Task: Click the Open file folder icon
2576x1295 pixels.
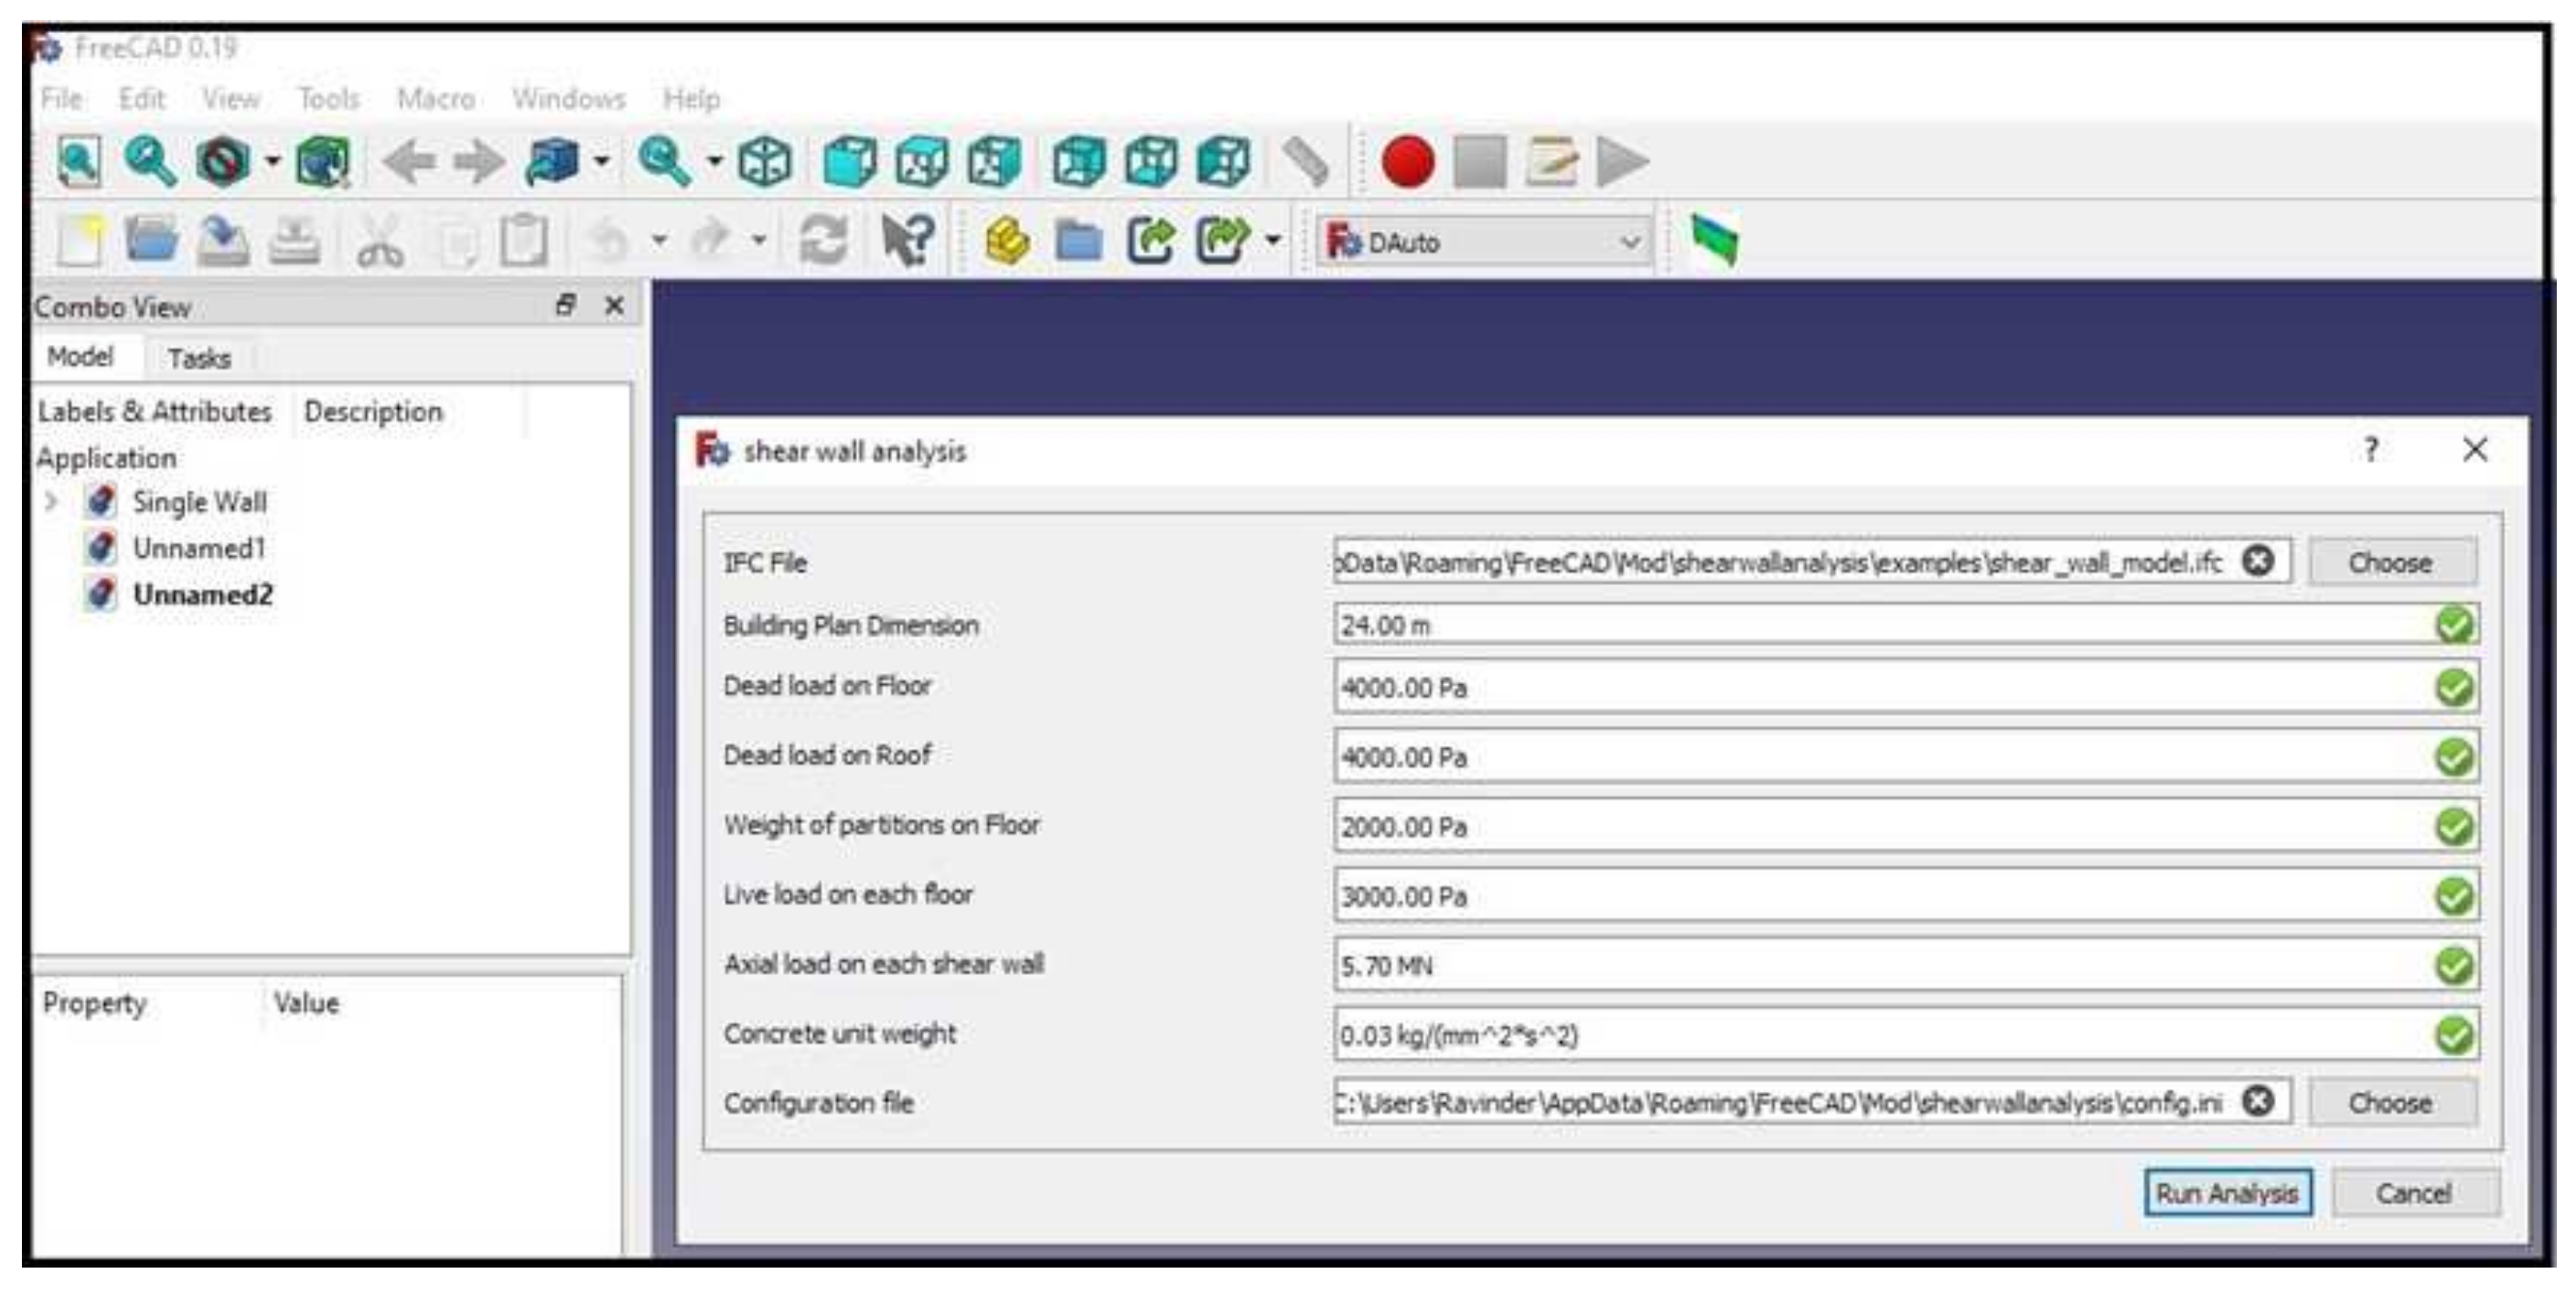Action: 151,240
